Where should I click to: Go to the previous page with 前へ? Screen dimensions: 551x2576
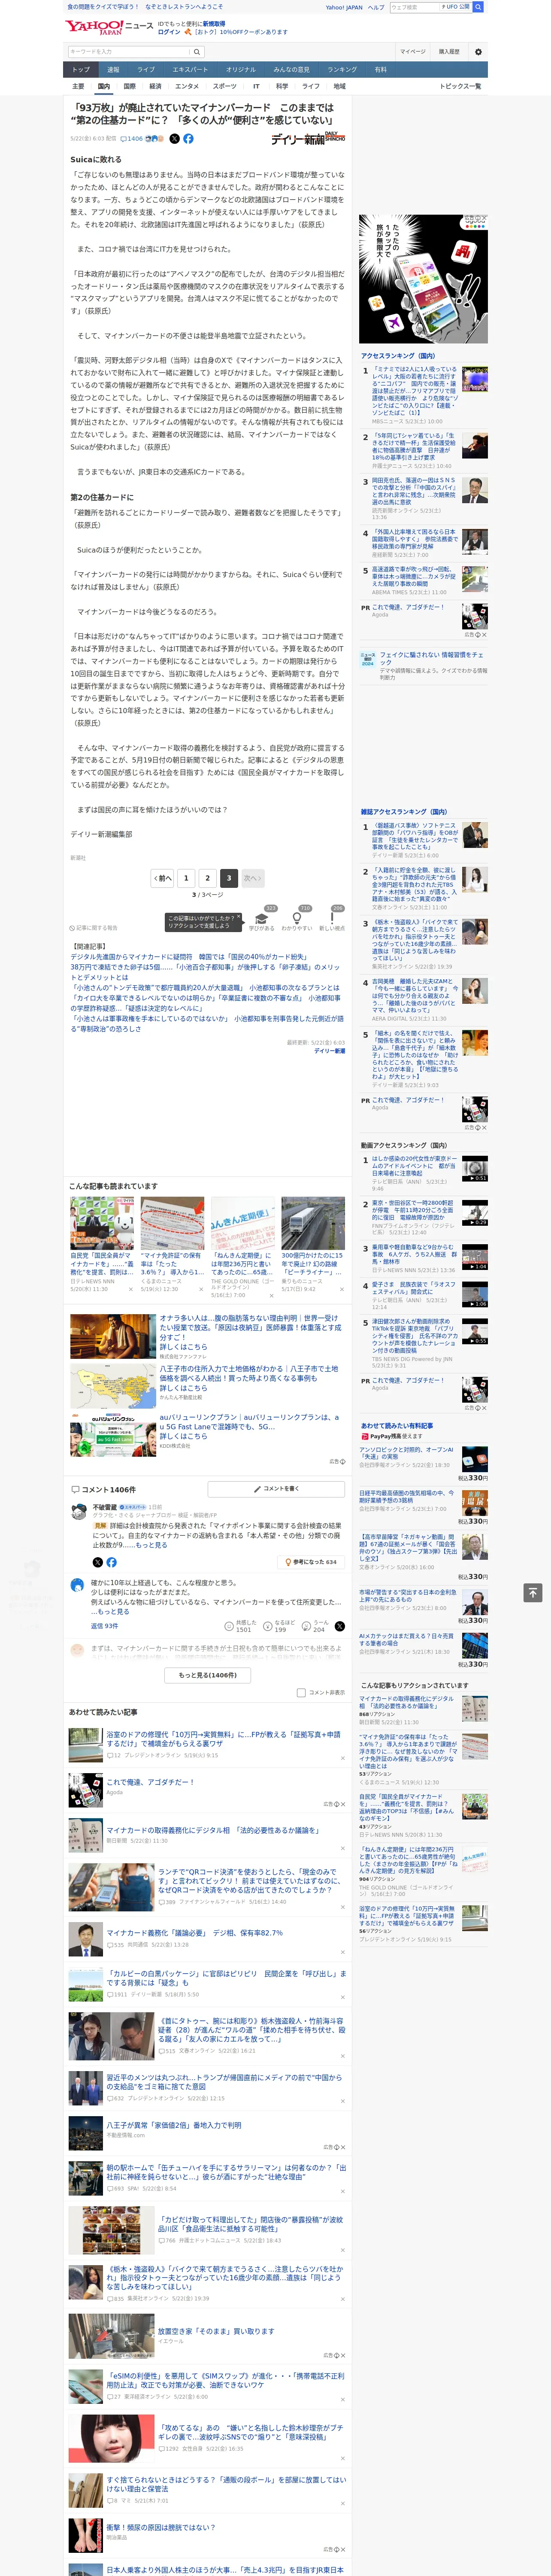(163, 878)
